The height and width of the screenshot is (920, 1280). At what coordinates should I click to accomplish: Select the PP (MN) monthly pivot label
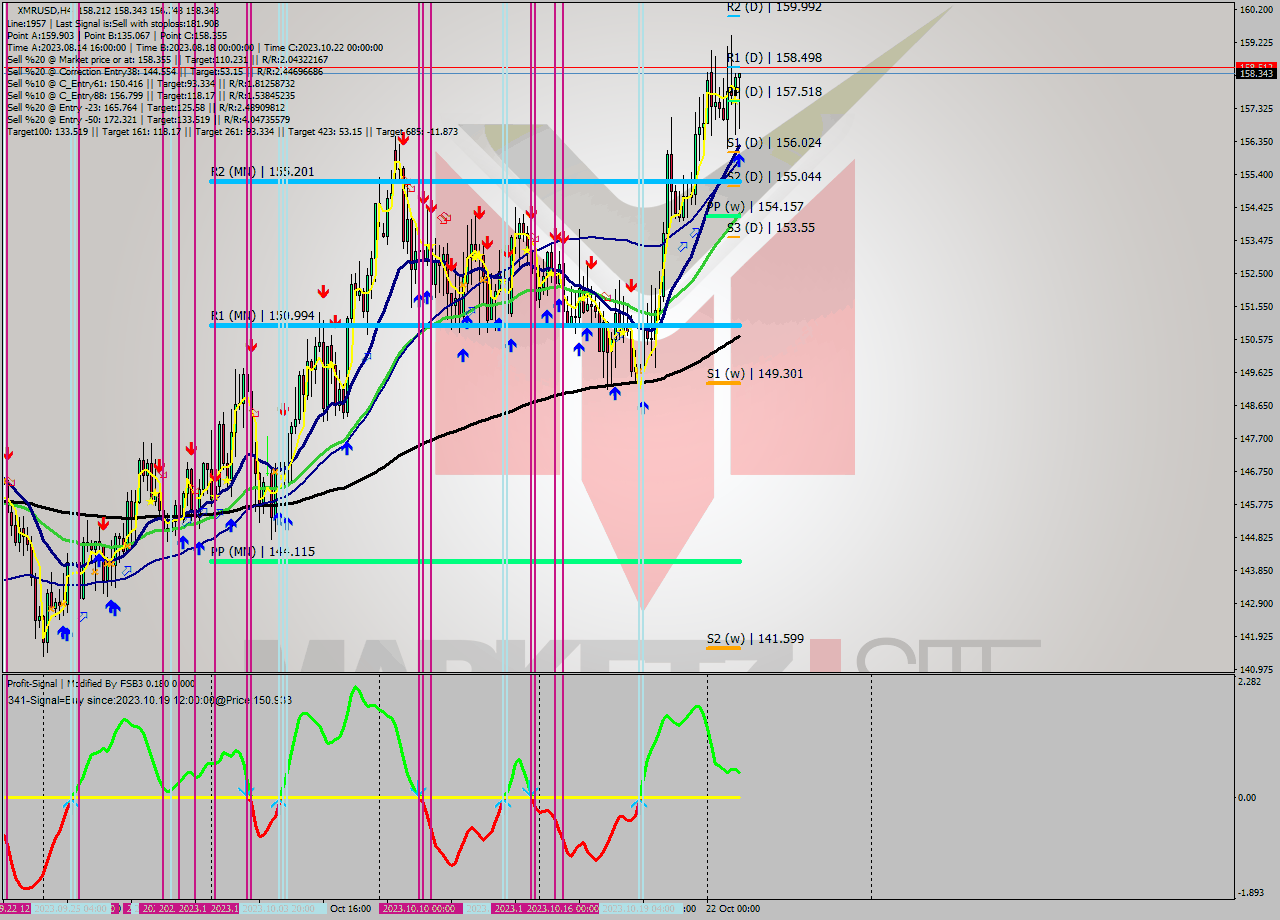(262, 552)
